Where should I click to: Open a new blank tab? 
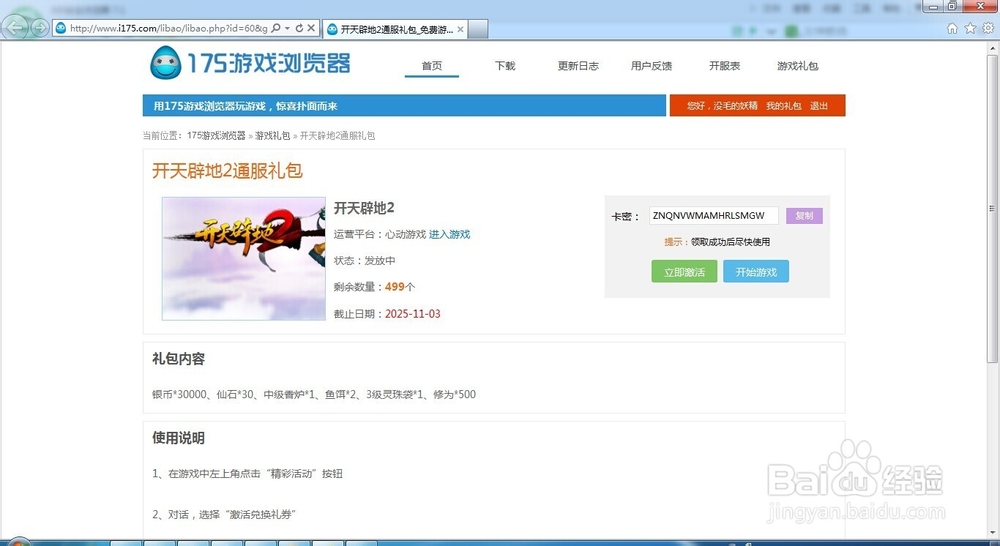478,29
